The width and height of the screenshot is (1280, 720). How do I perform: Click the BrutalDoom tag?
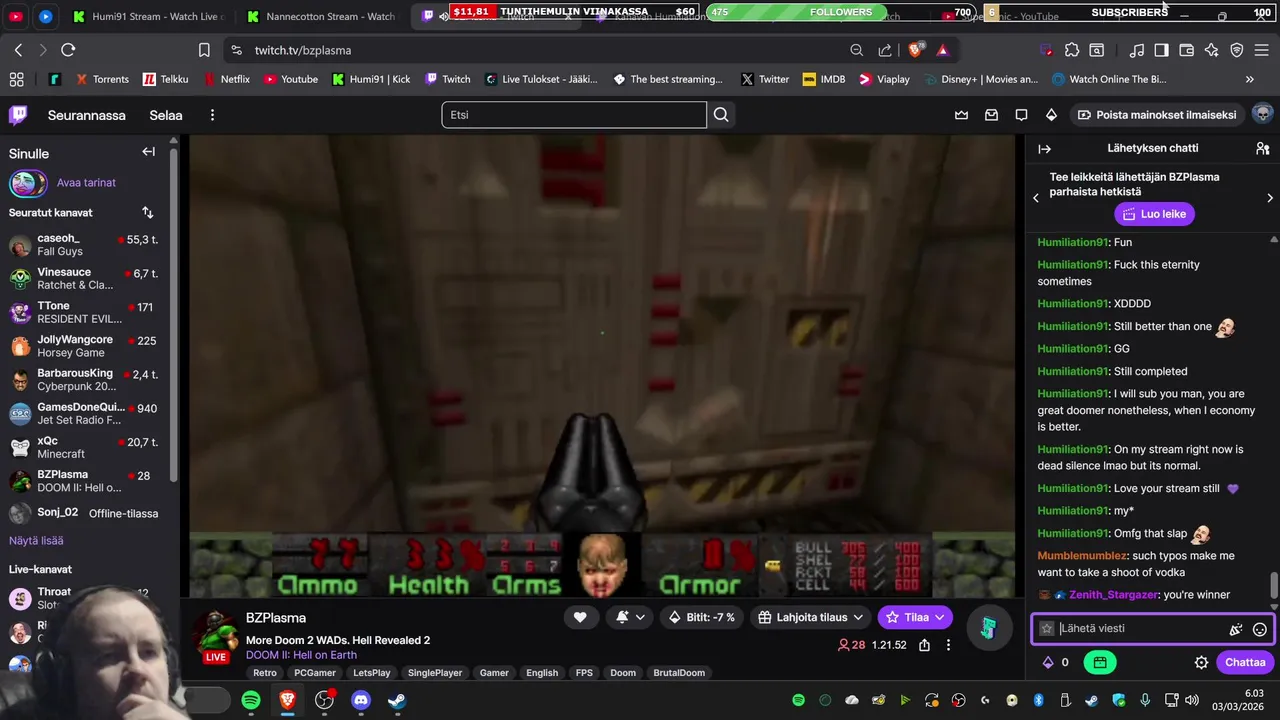click(679, 673)
